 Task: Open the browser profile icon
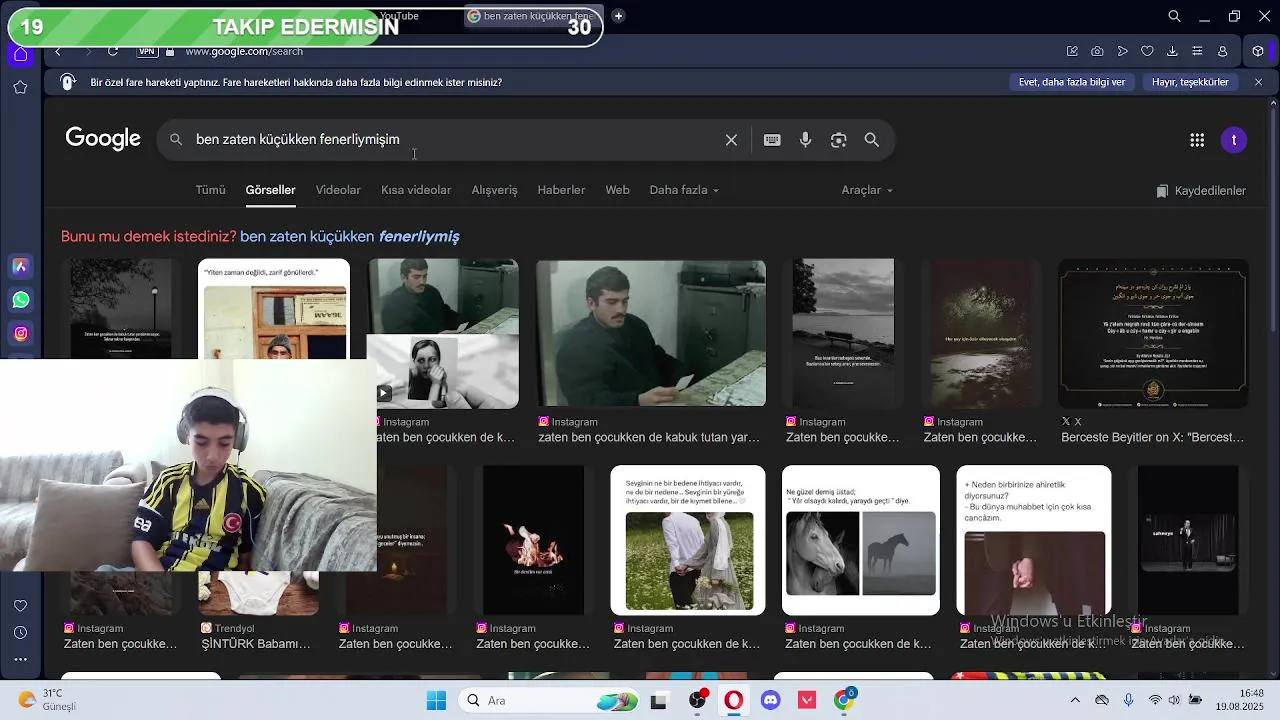coord(1222,51)
